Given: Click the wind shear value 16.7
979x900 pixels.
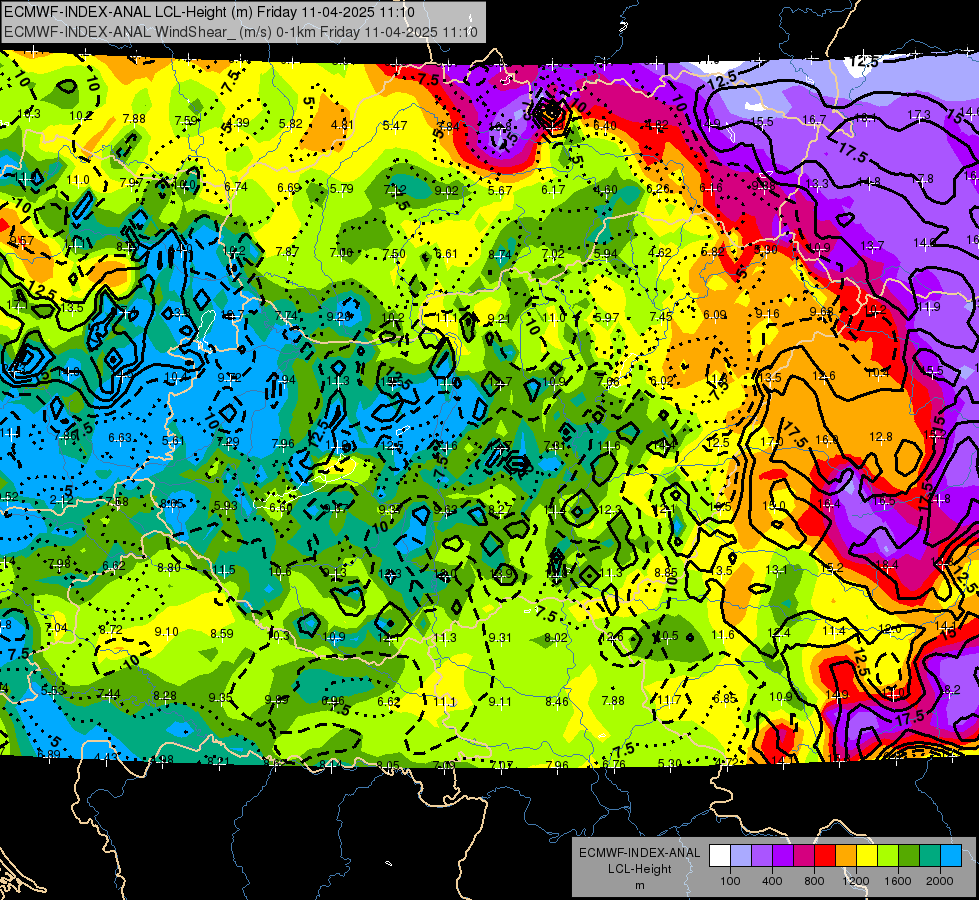Looking at the screenshot, I should pos(814,119).
